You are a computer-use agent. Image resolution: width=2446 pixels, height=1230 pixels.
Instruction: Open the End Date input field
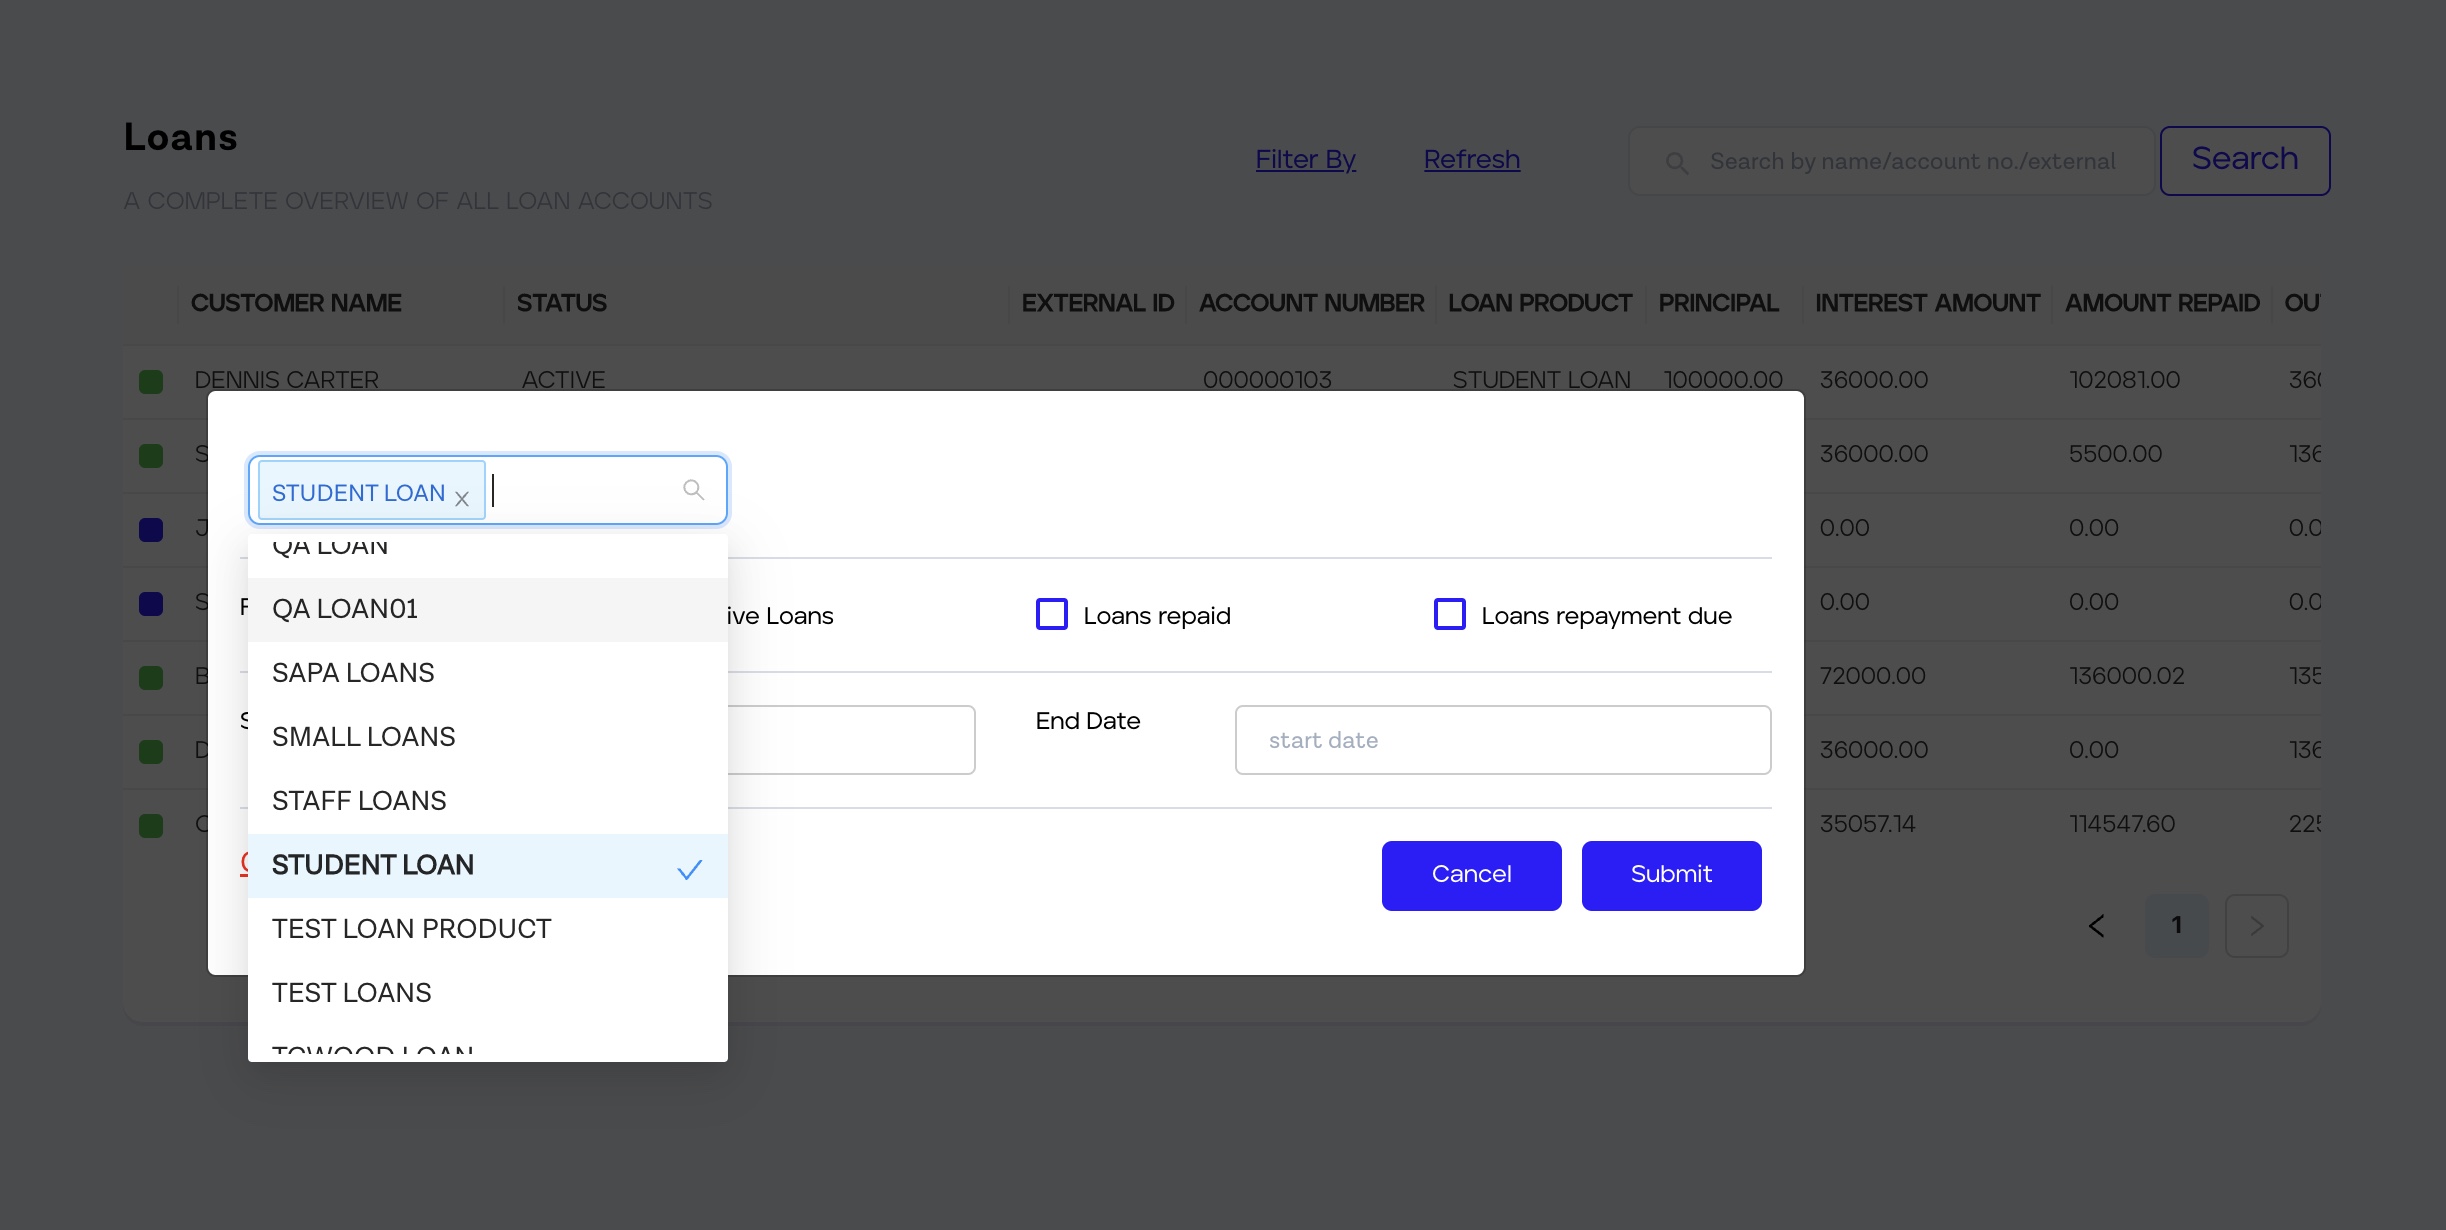pos(1502,740)
